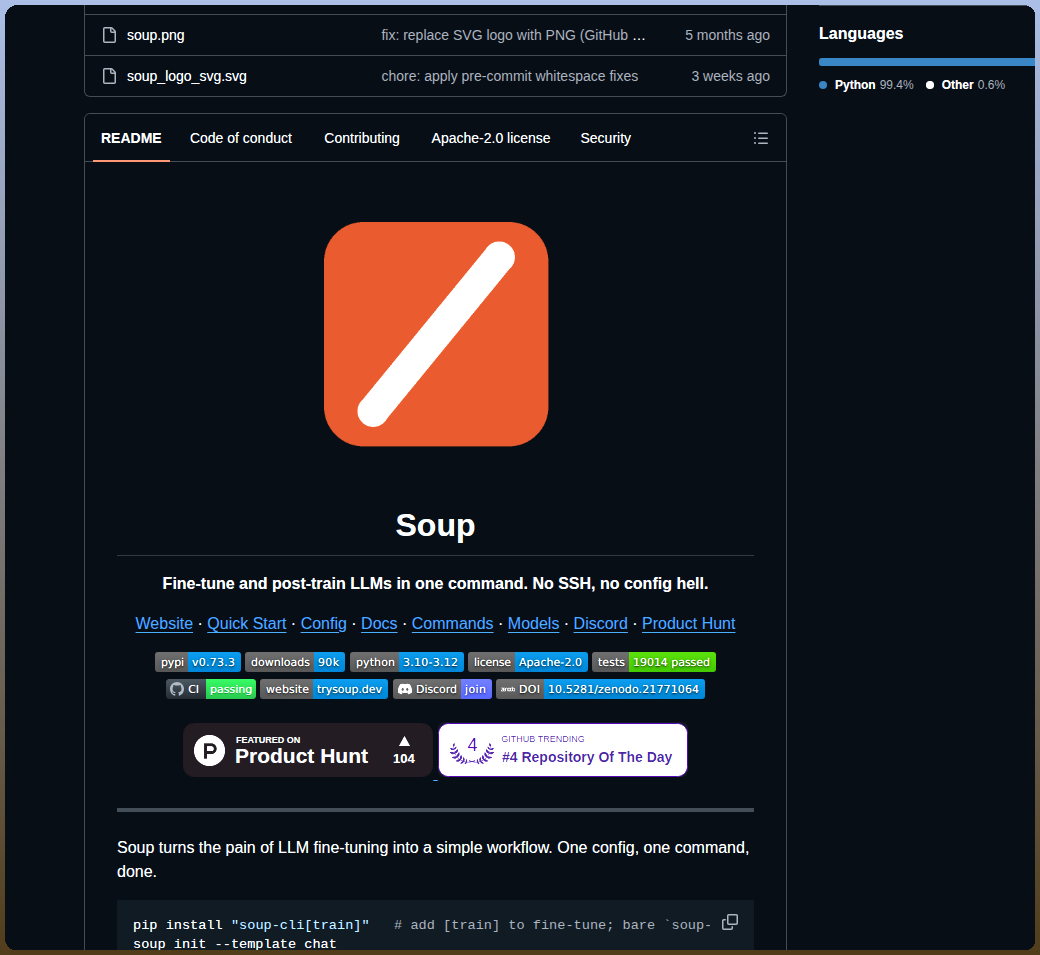Image resolution: width=1040 pixels, height=955 pixels.
Task: Click the CI passing badge
Action: (x=211, y=689)
